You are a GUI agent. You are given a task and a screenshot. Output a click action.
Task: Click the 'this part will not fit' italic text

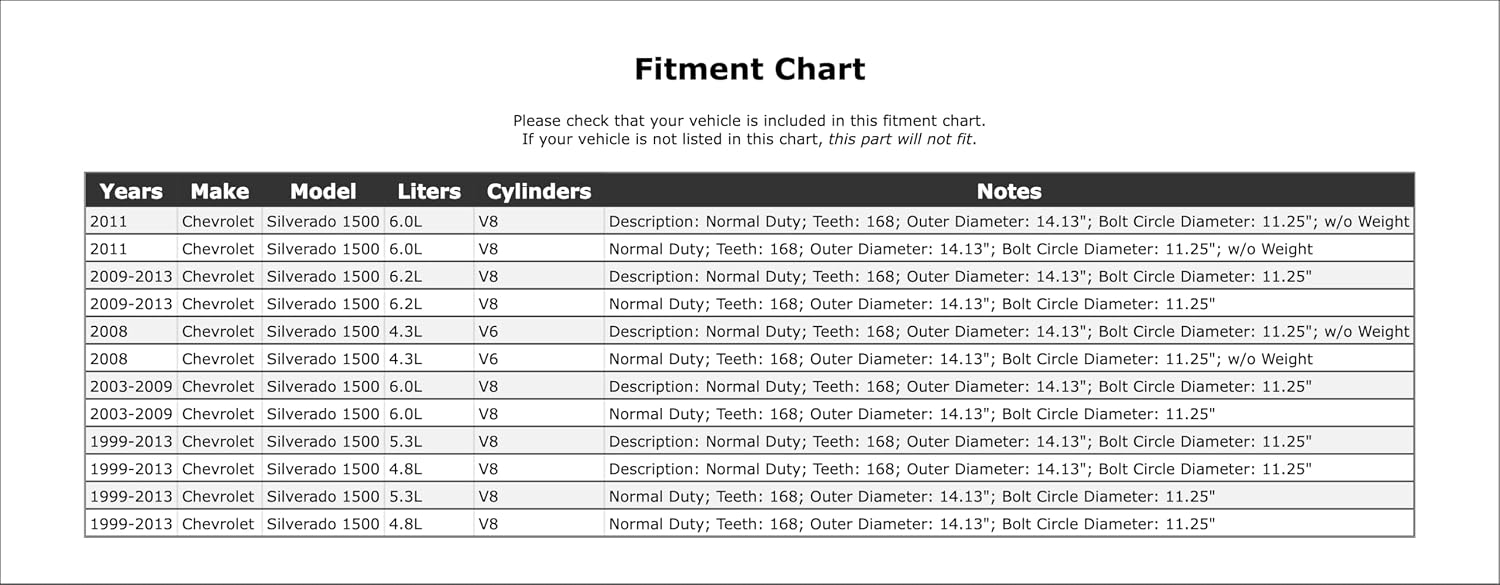point(900,139)
